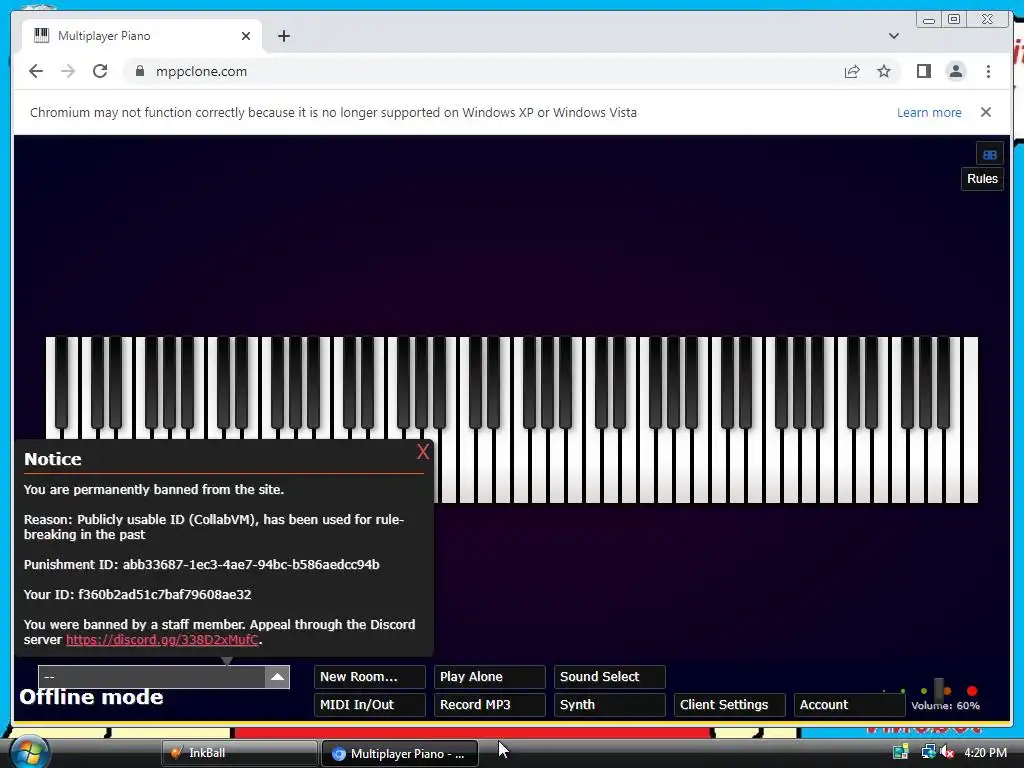Switch to InkBall in the taskbar
The width and height of the screenshot is (1024, 768).
tap(239, 753)
